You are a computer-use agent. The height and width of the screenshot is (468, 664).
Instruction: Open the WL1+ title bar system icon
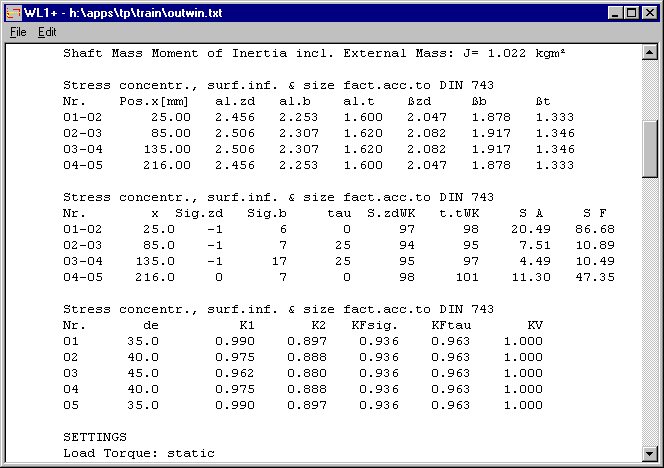click(13, 12)
